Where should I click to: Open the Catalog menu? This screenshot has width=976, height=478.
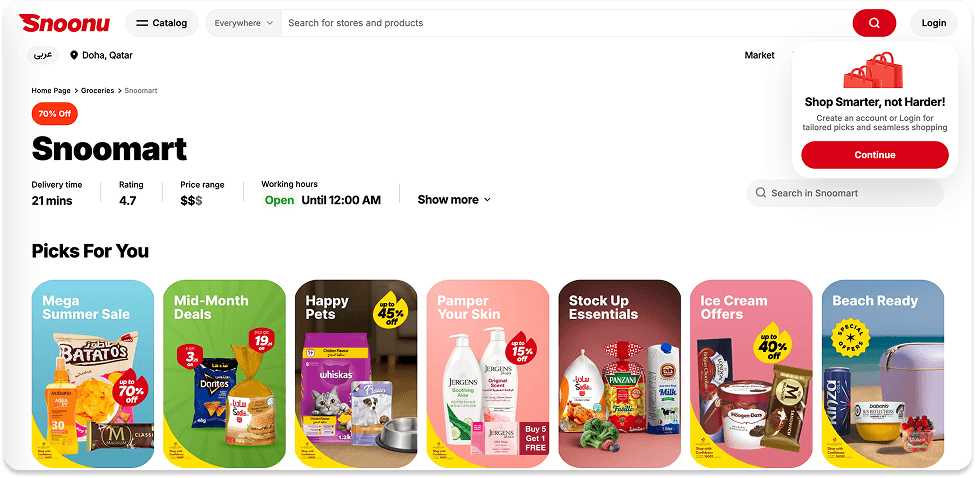click(x=162, y=23)
